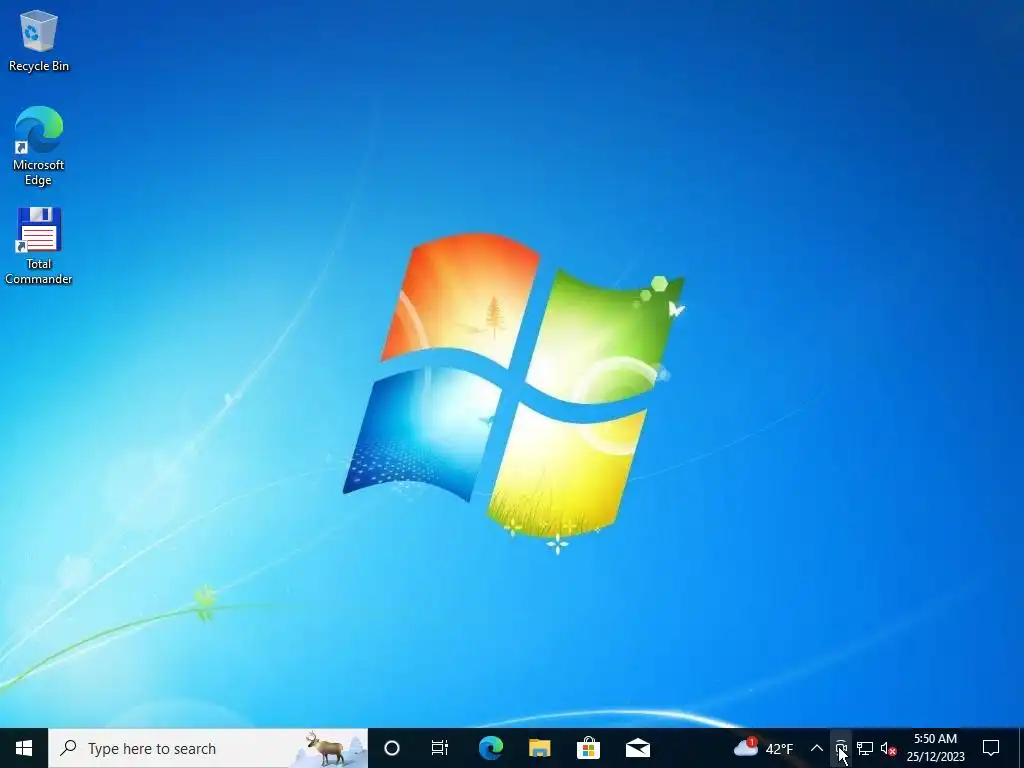
Task: Open the Mail app on the taskbar
Action: click(x=637, y=748)
